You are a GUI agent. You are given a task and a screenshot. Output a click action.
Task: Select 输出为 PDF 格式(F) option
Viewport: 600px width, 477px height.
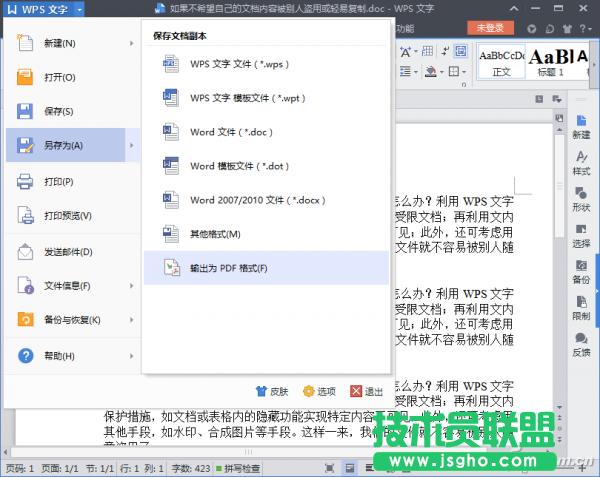[228, 268]
